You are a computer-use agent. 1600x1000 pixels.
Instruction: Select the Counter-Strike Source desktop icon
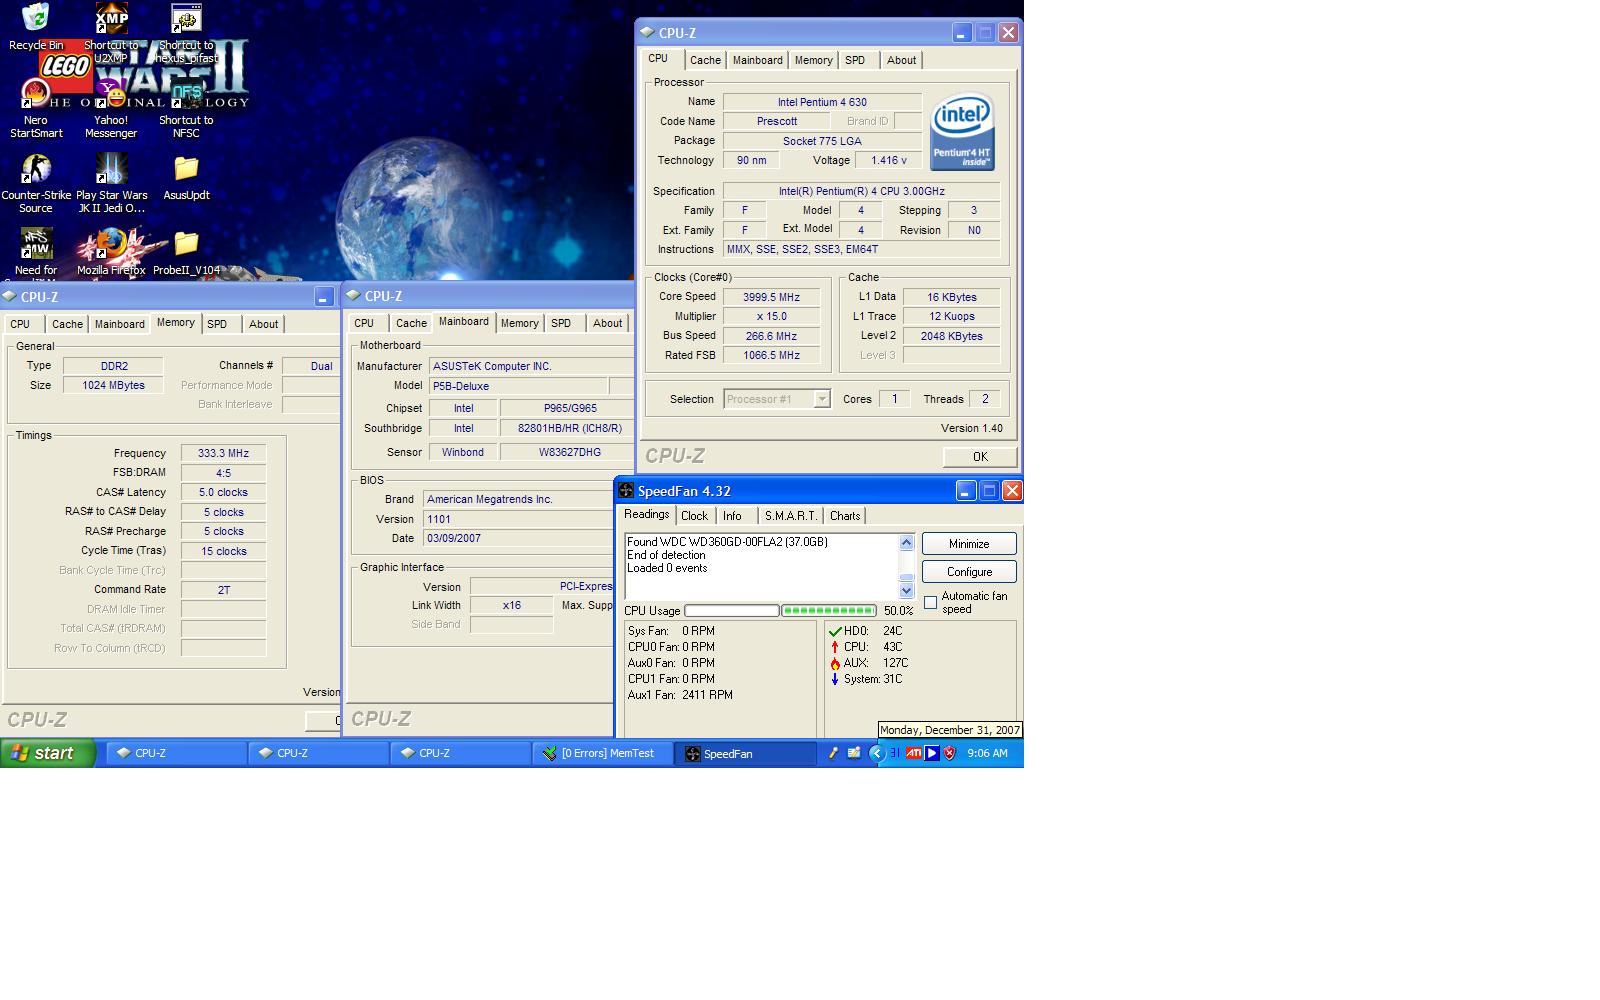(x=36, y=169)
